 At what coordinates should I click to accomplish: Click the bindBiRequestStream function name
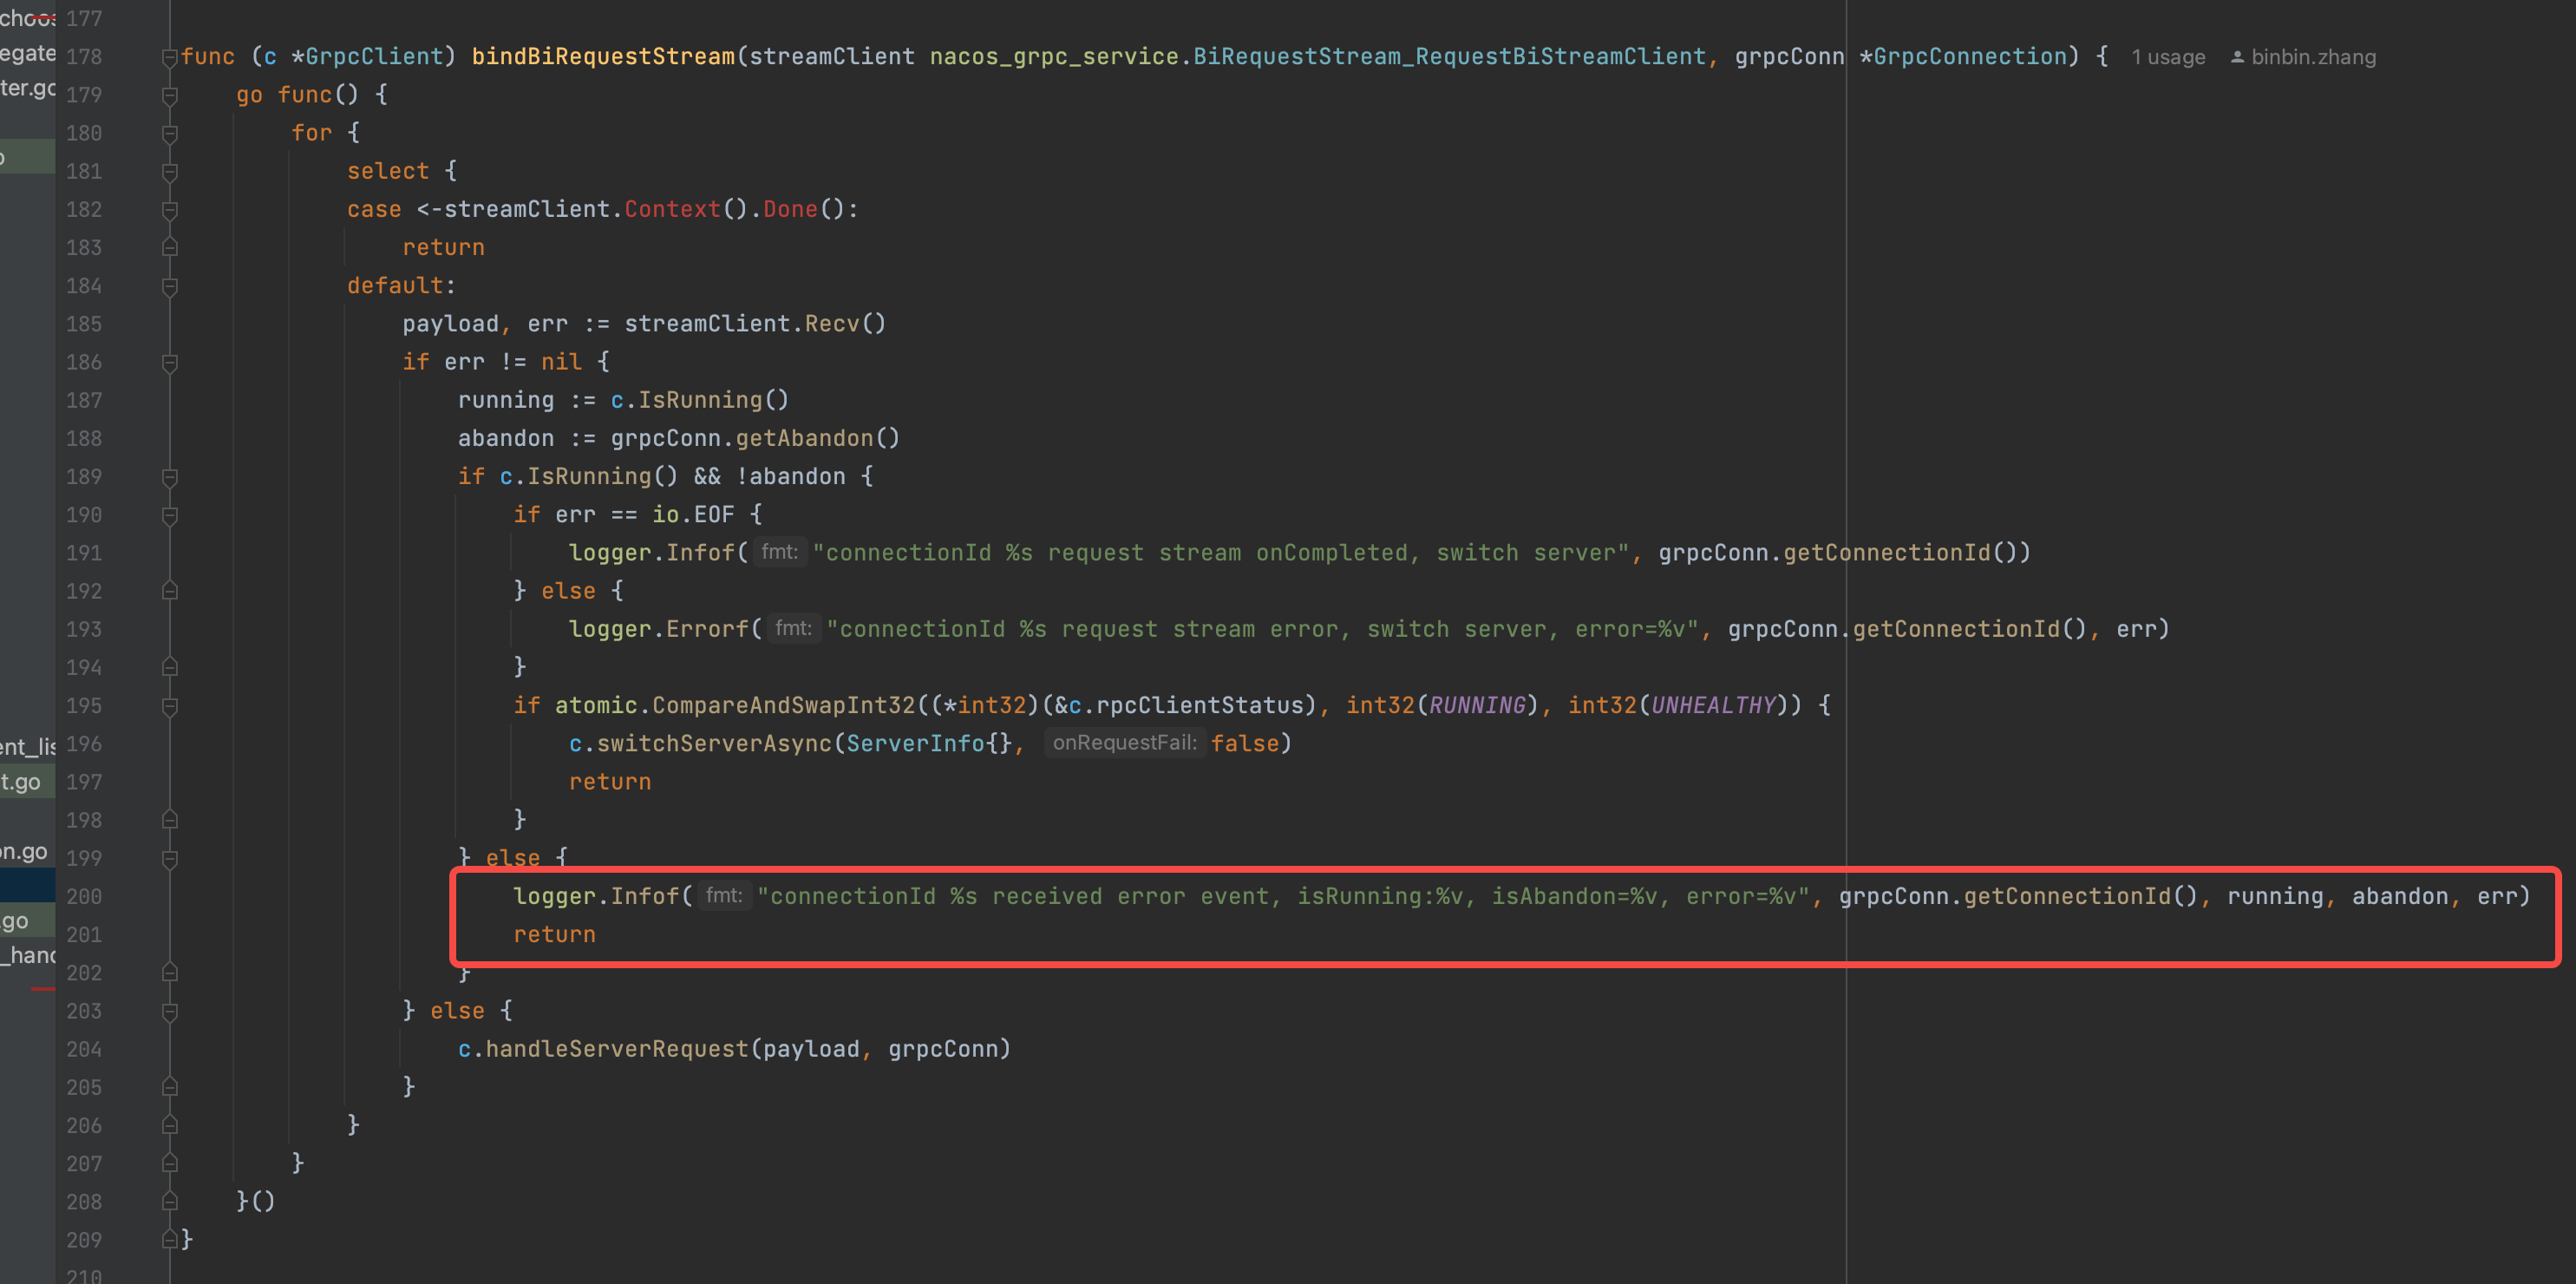click(603, 57)
